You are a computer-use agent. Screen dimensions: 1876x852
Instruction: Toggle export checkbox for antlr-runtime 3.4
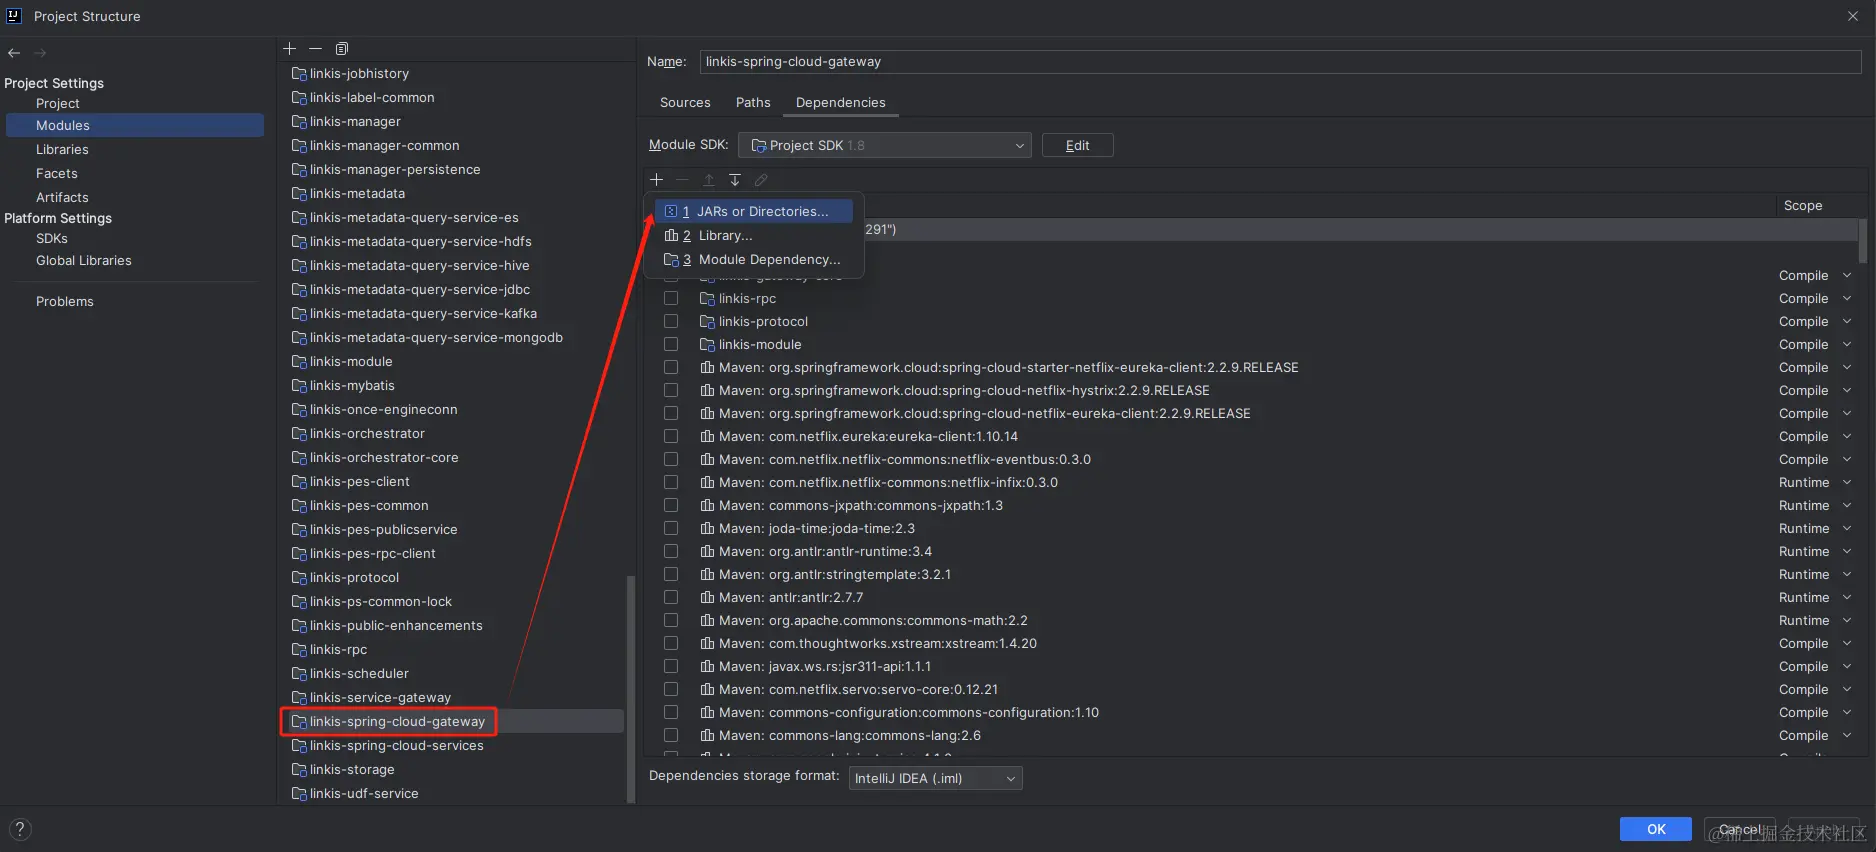(x=671, y=552)
